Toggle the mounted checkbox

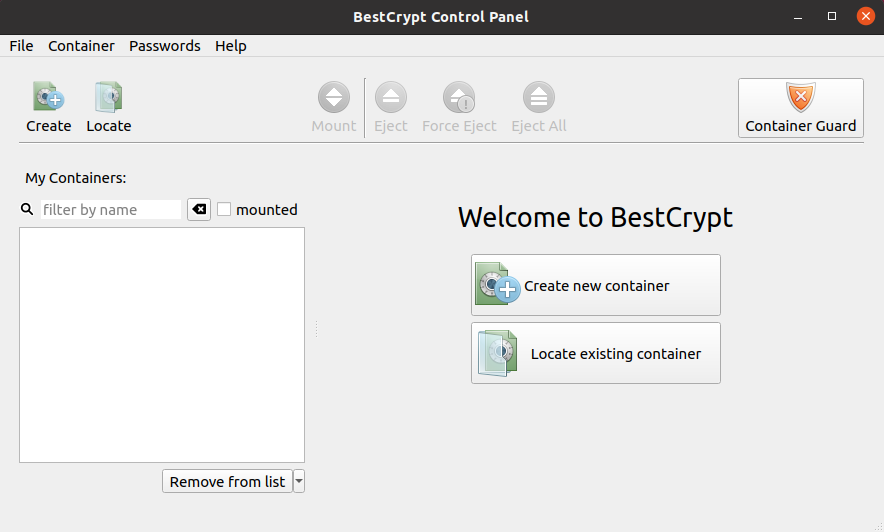click(224, 210)
